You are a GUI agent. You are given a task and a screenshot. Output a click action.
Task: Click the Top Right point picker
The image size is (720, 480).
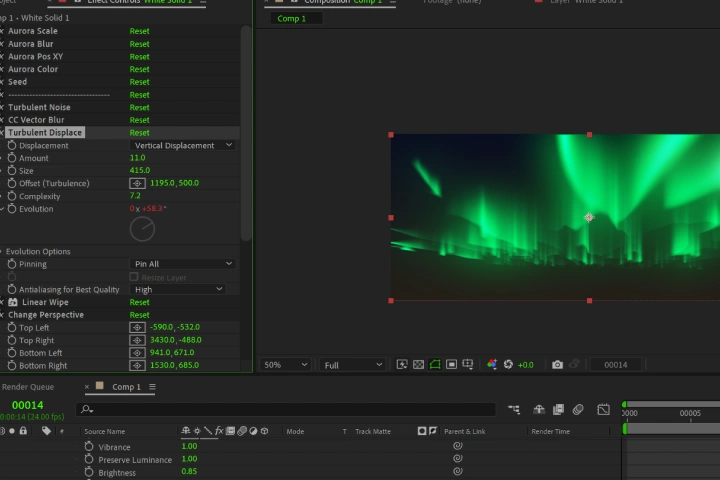point(137,340)
